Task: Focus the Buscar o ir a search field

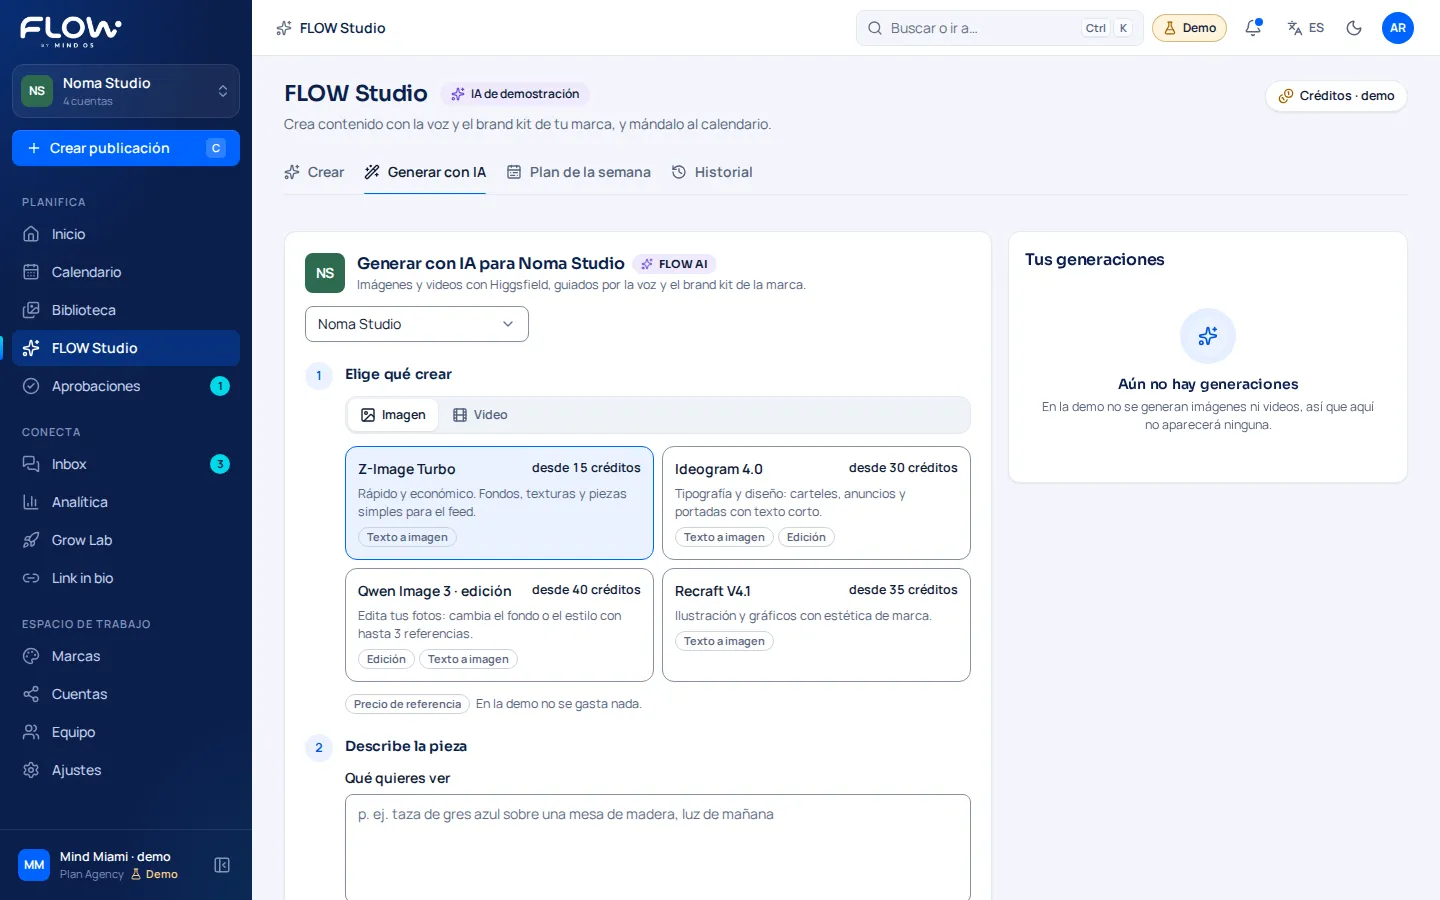Action: pyautogui.click(x=1000, y=28)
